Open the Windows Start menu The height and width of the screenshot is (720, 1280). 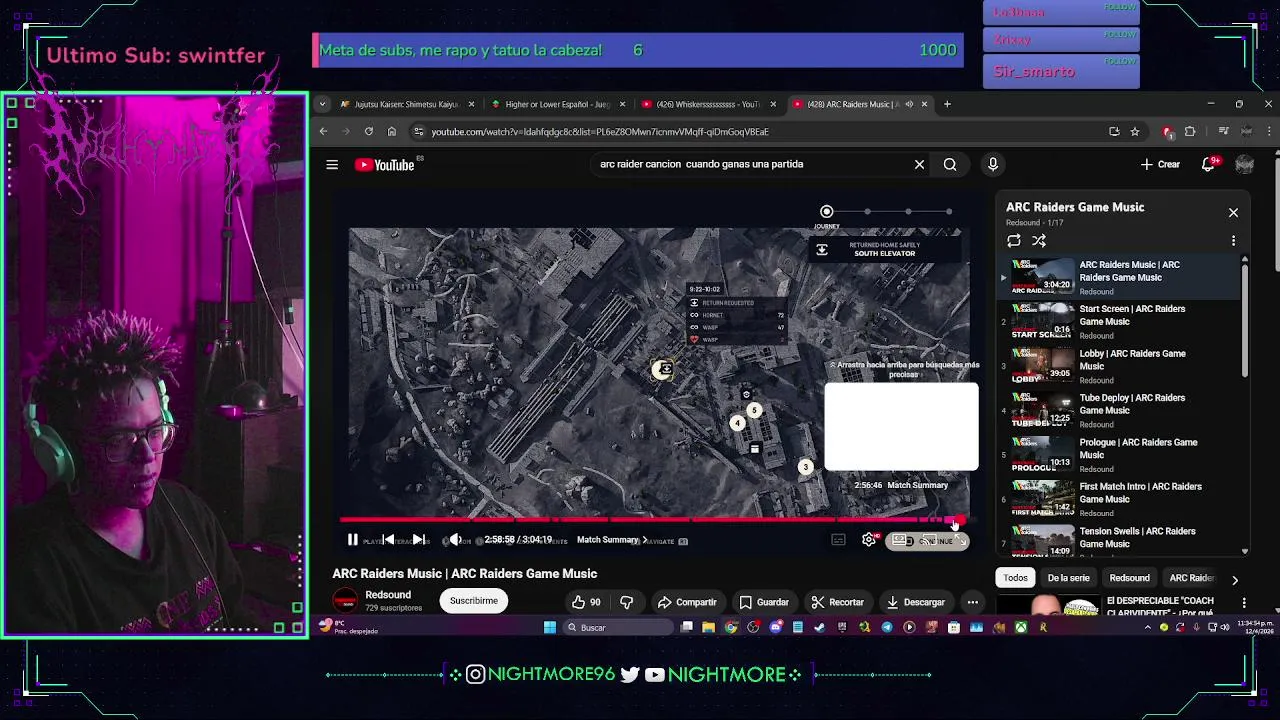click(549, 627)
